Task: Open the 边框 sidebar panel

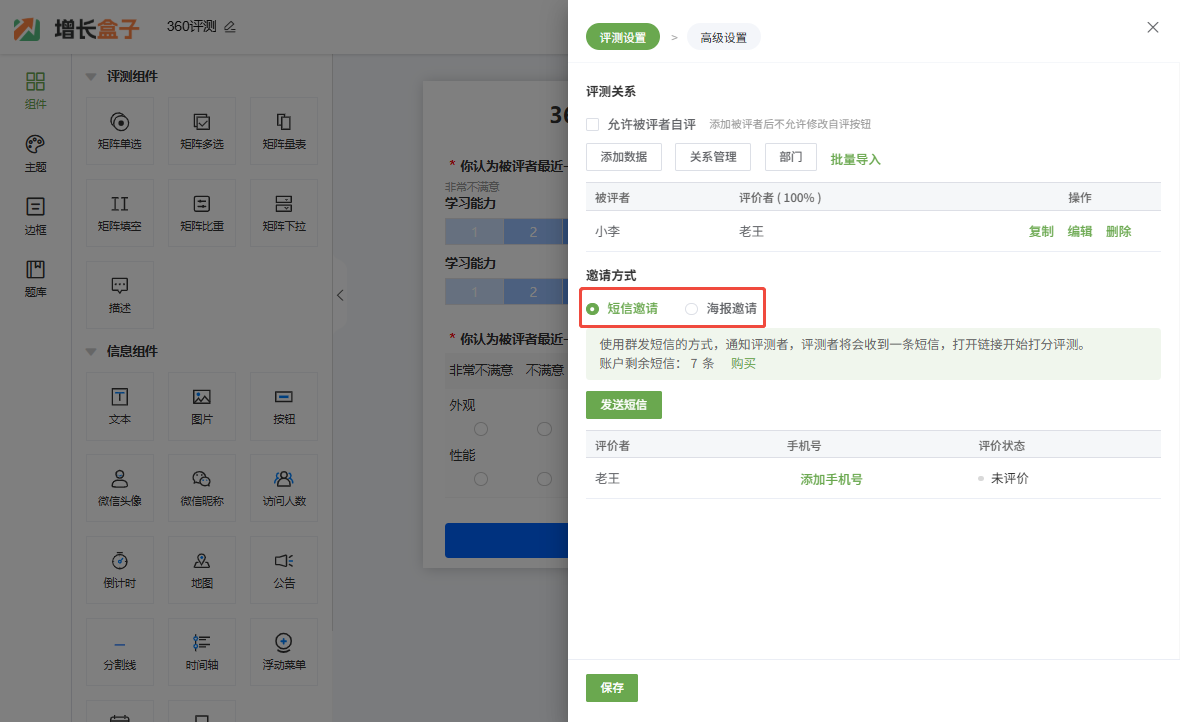Action: (35, 216)
